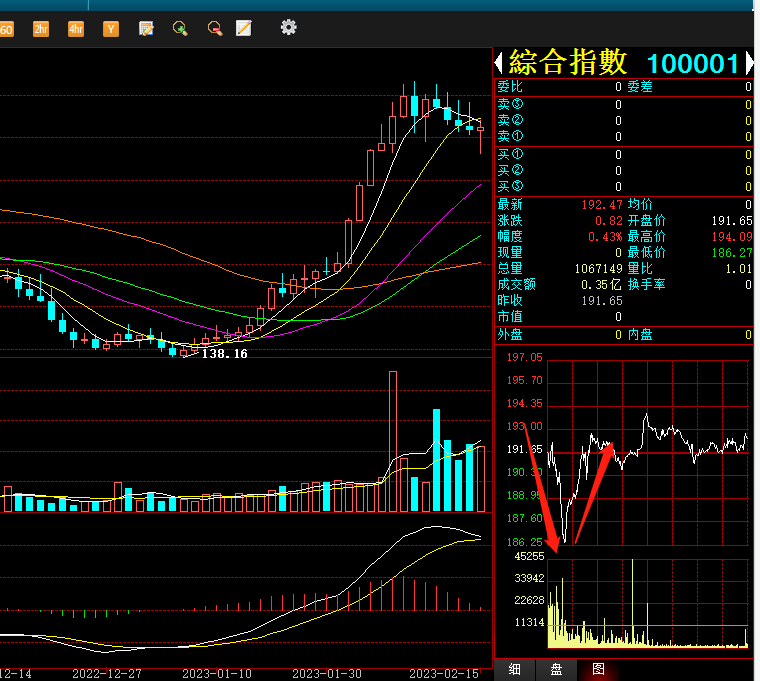Open the notepad pencil icon

click(243, 29)
